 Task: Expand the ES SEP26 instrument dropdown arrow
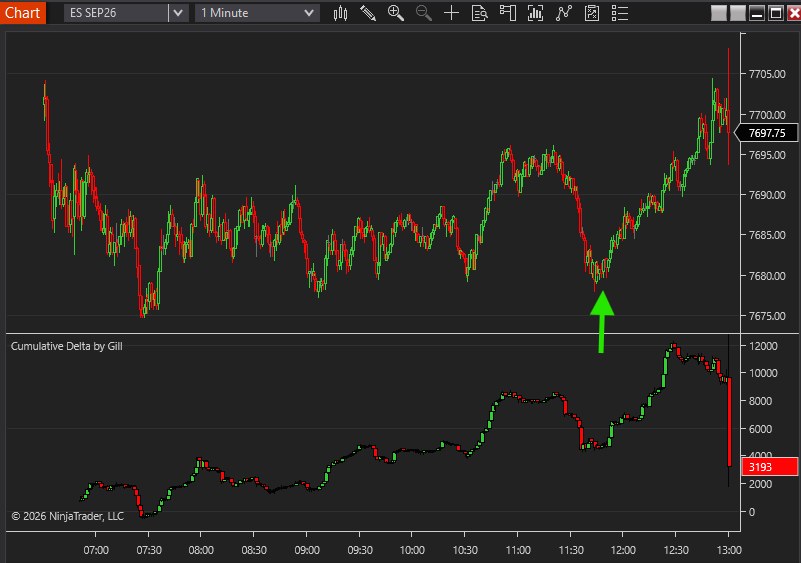click(178, 13)
